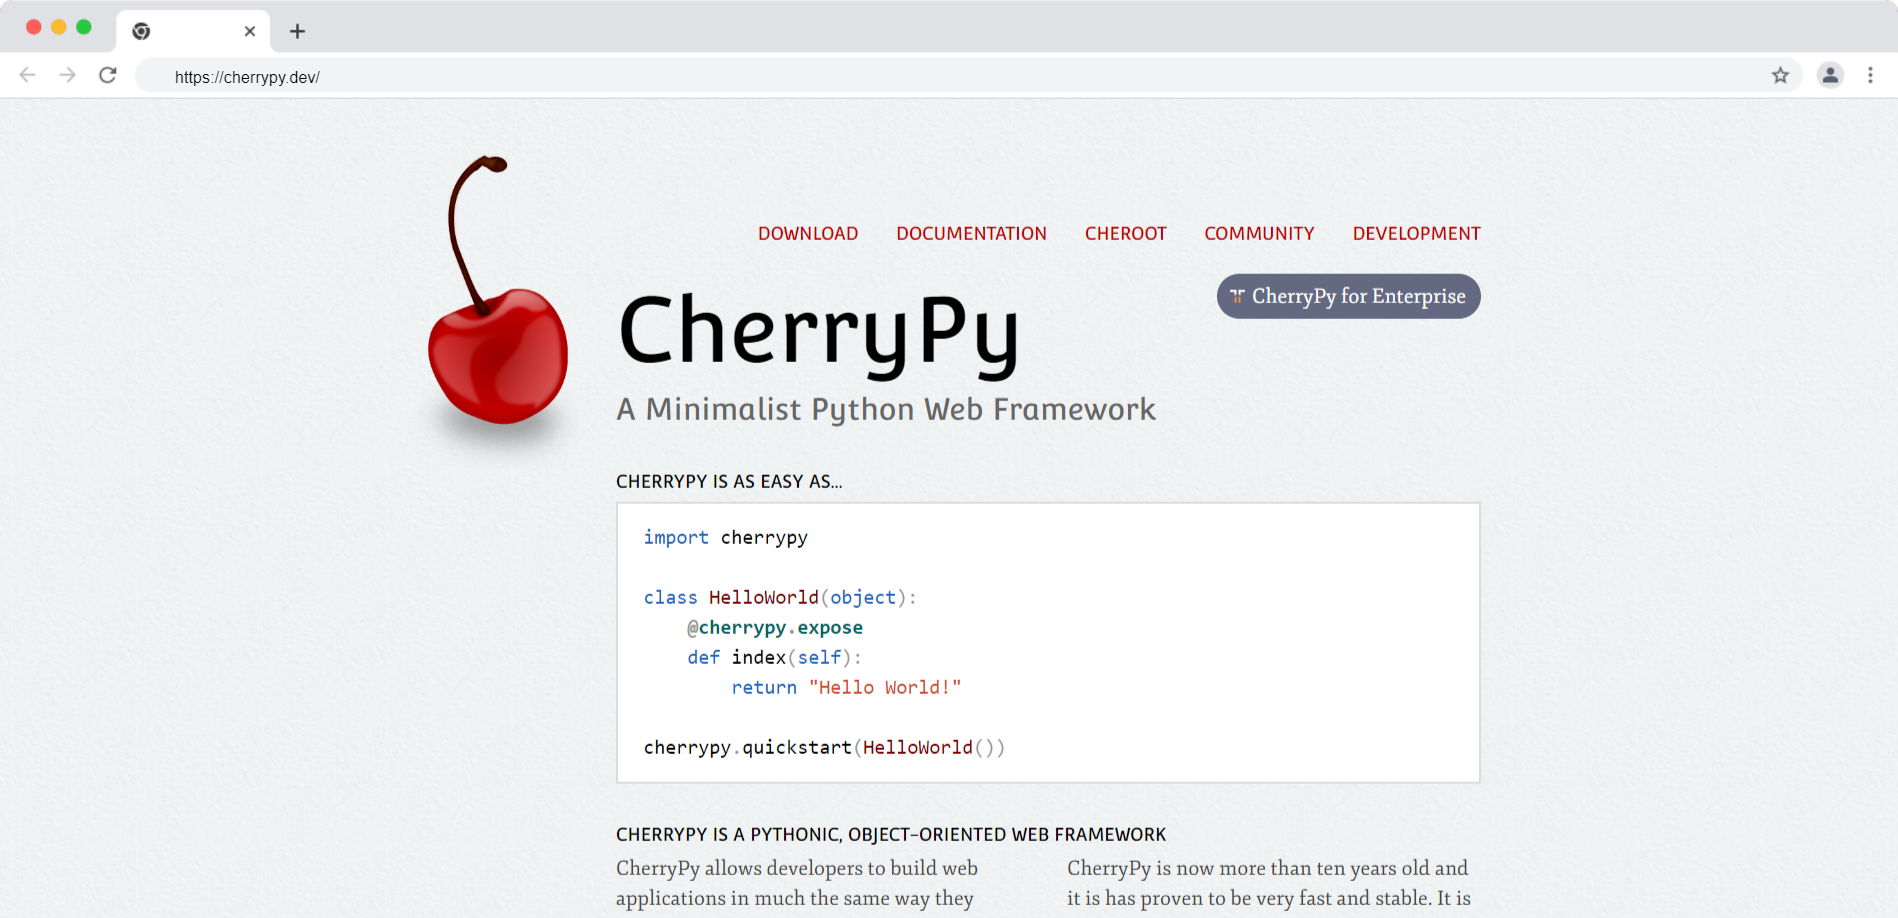Screen dimensions: 1898x918
Task: Open the DEVELOPMENT navigation link
Action: (x=1416, y=233)
